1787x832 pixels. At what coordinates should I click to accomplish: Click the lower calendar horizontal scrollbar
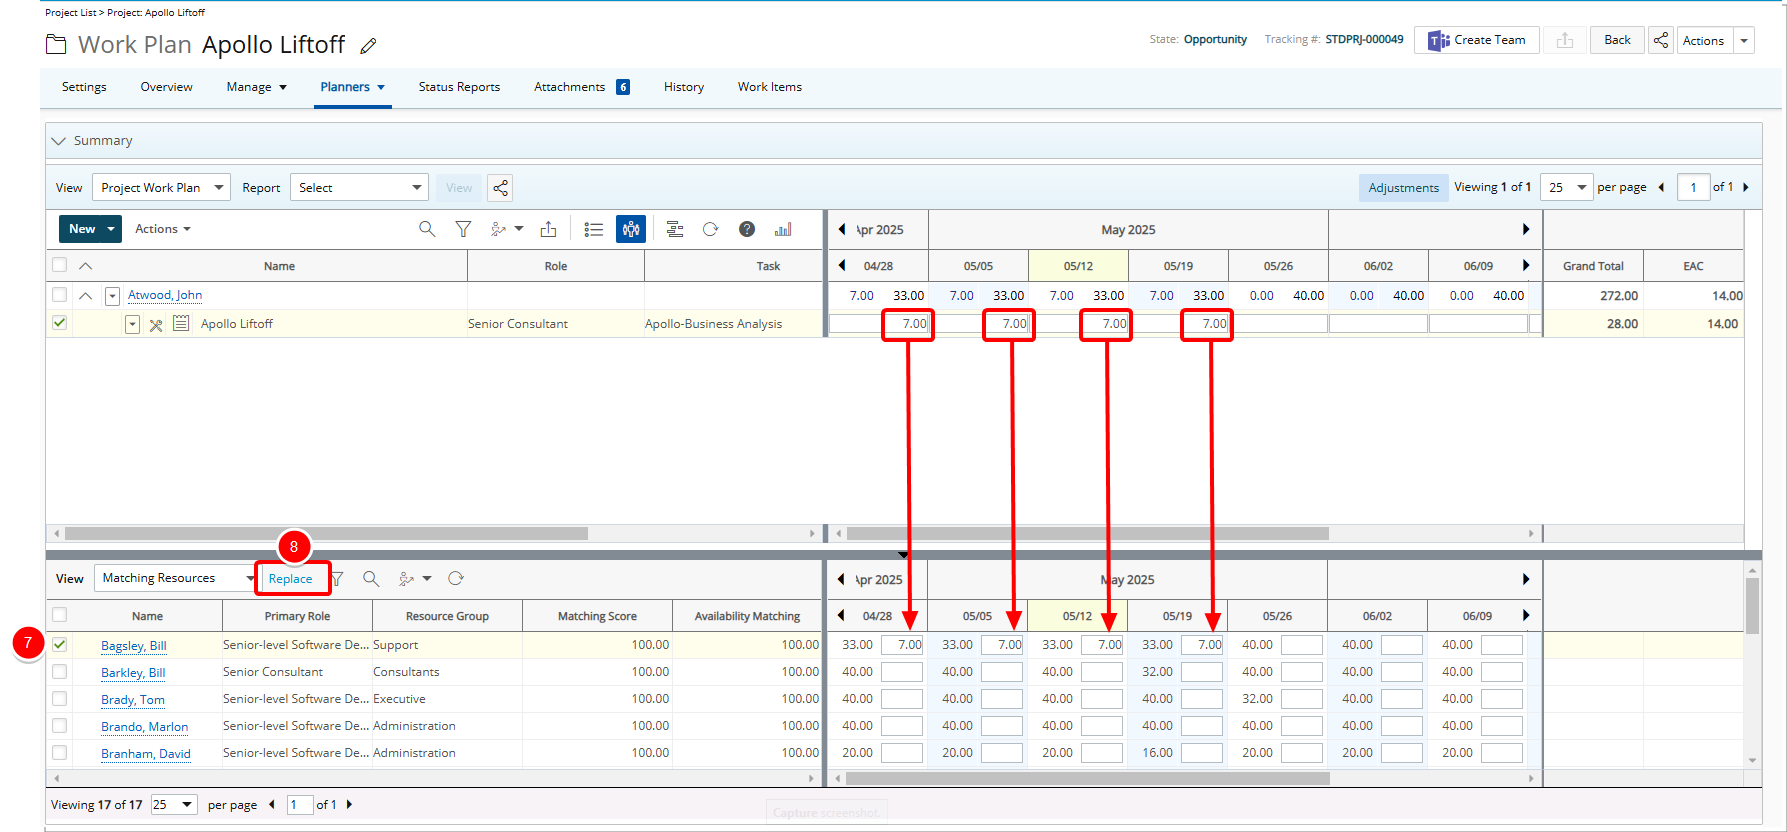[1088, 777]
